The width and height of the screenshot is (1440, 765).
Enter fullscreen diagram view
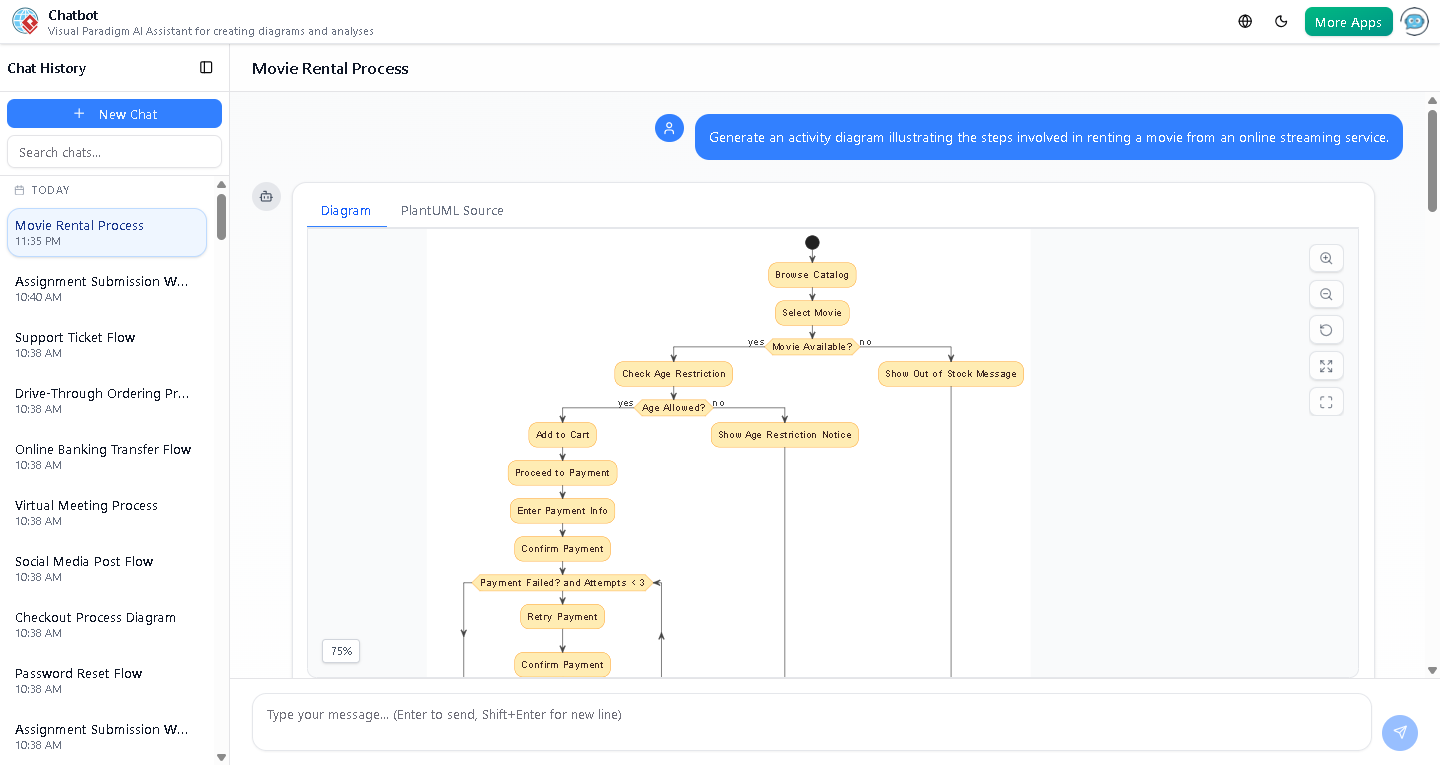tap(1326, 401)
